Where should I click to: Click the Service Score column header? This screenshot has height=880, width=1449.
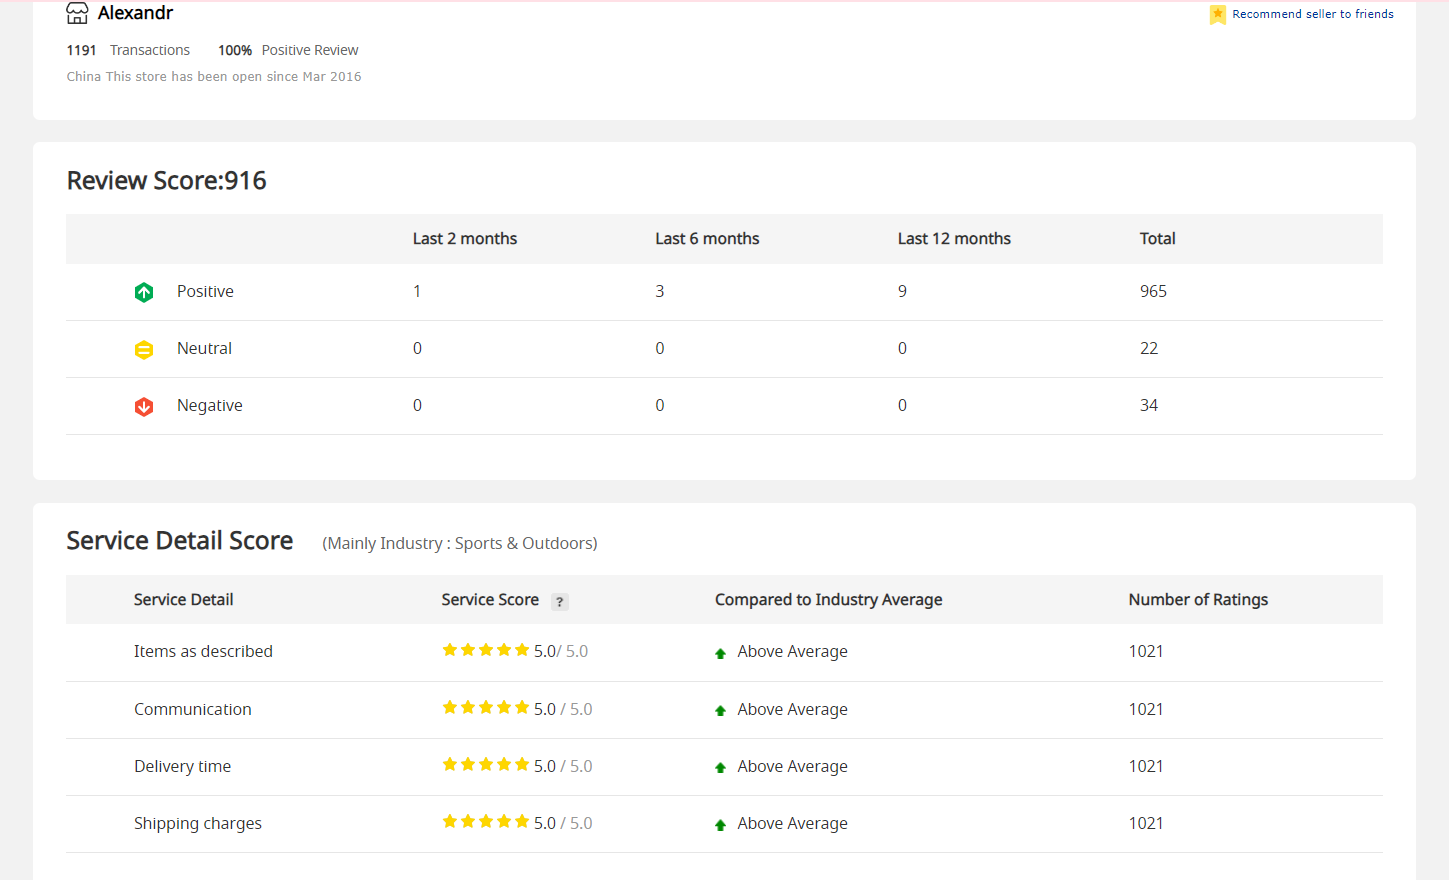(490, 600)
